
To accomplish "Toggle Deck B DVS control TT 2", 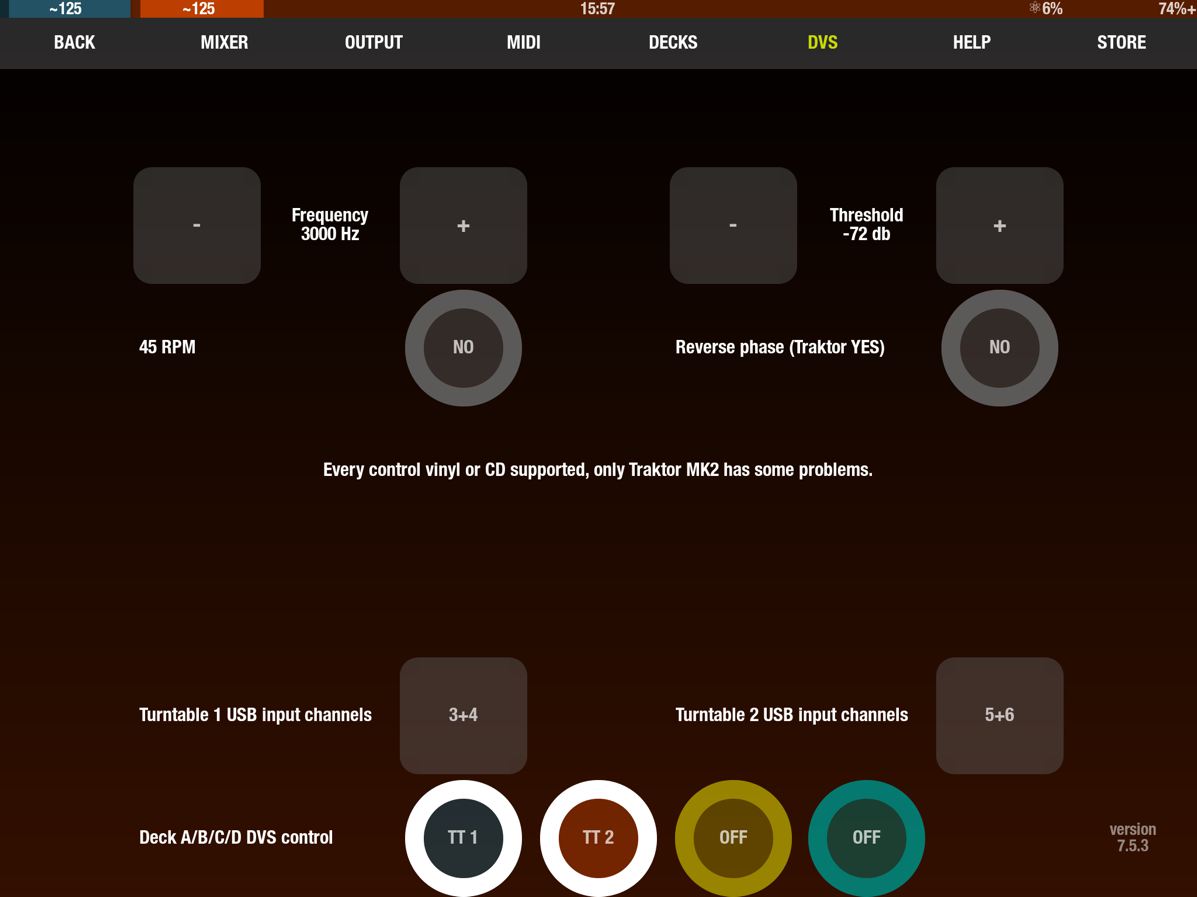I will click(x=598, y=838).
